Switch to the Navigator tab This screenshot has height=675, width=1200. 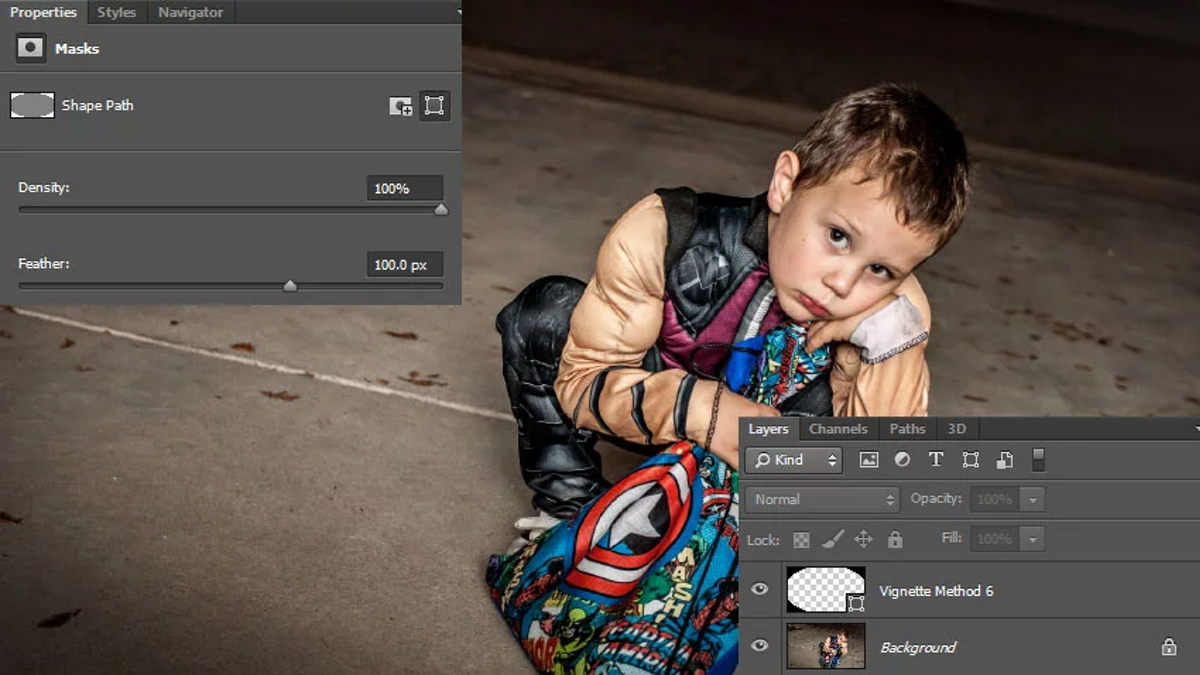(189, 12)
